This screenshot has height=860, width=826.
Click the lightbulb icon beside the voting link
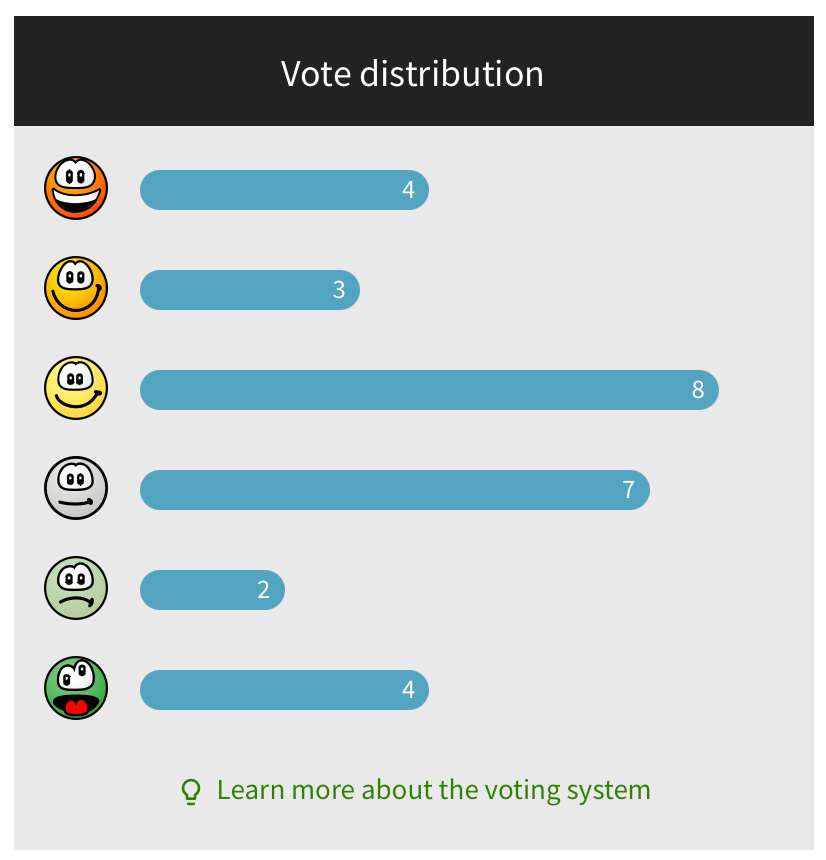(x=190, y=792)
